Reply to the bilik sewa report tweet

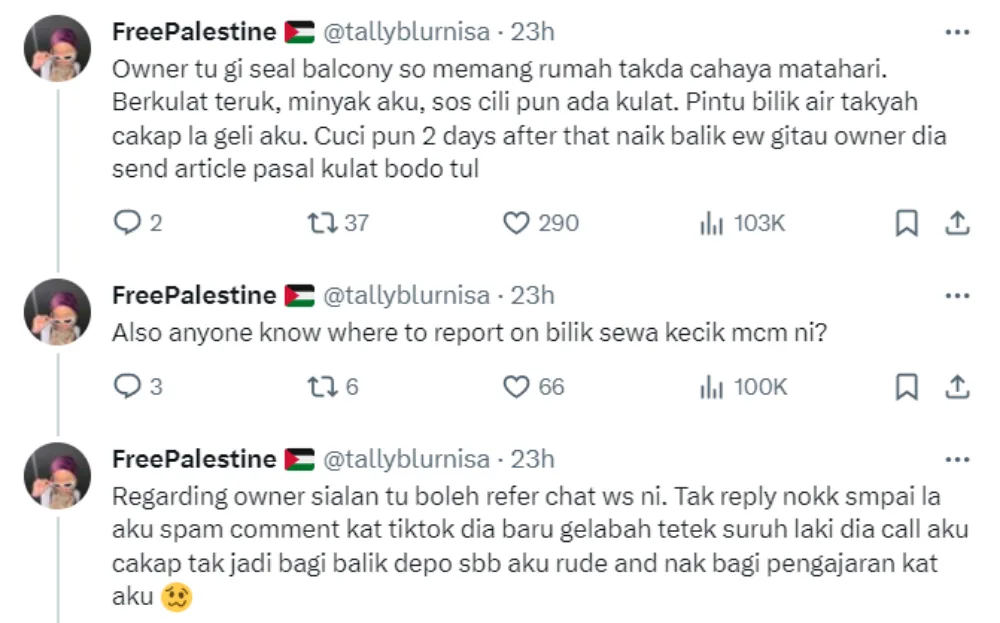(128, 386)
